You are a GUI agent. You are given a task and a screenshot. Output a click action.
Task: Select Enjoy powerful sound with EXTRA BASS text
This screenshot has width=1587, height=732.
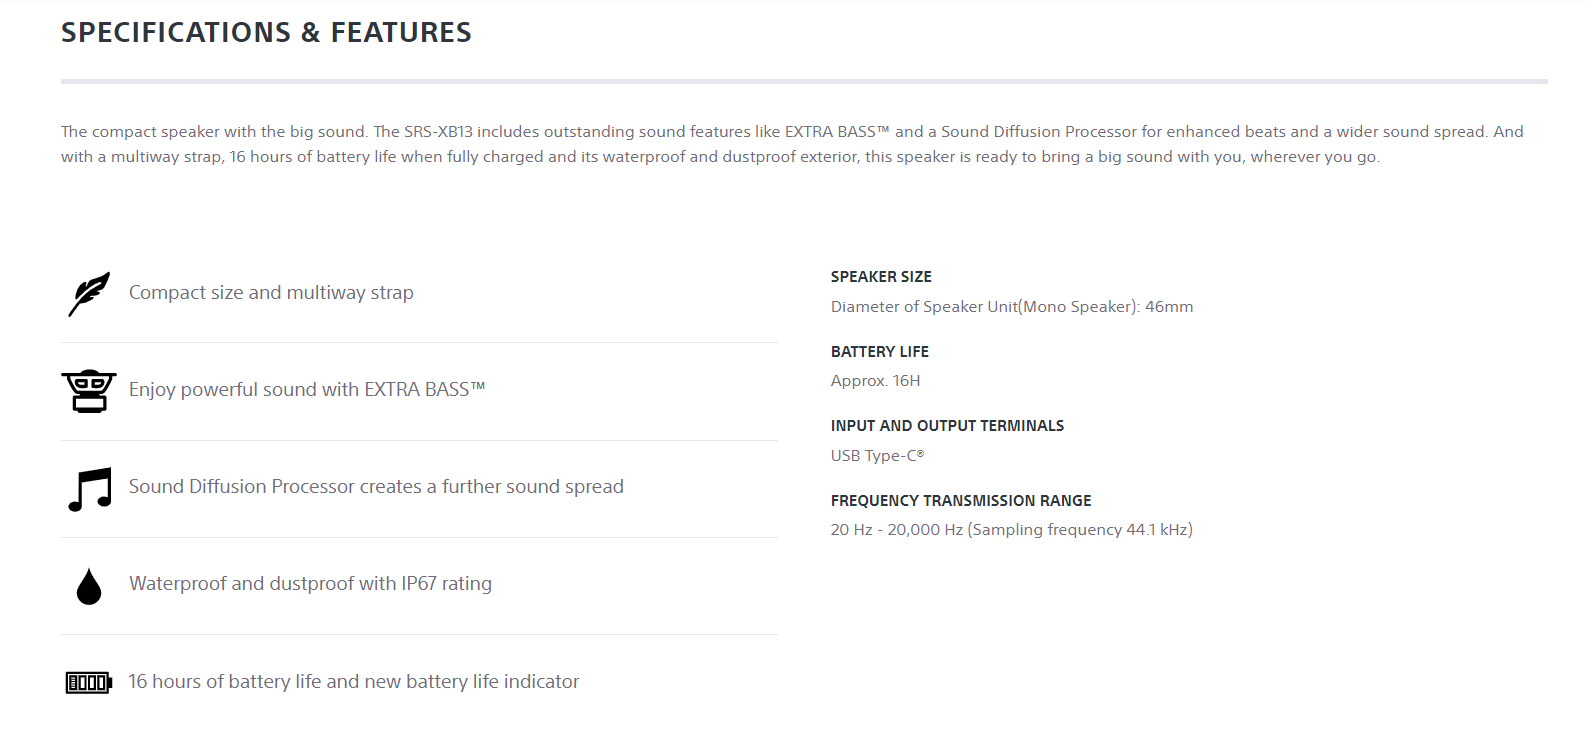307,390
